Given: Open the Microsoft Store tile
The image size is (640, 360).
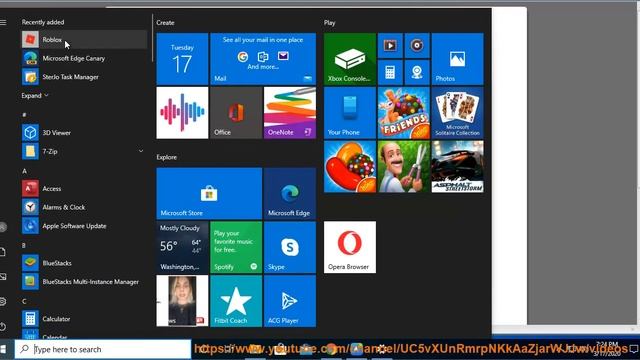Looking at the screenshot, I should coord(209,193).
